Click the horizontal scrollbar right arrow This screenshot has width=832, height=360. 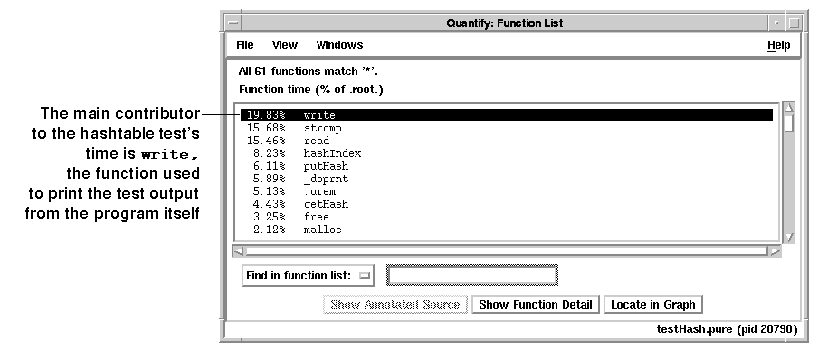(x=775, y=251)
